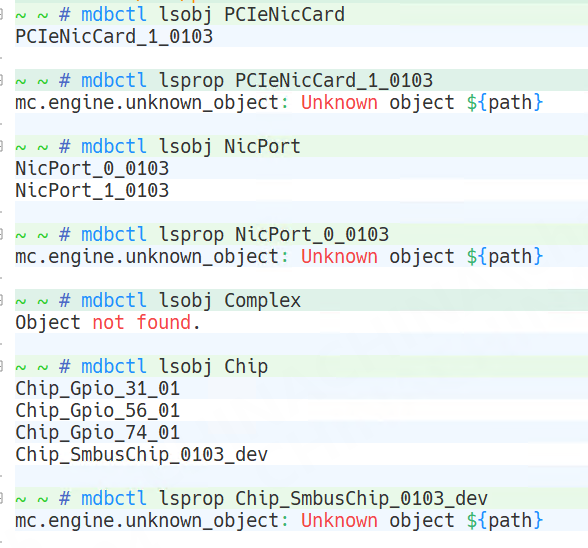Viewport: 588px width, 548px height.
Task: Click the unknown_object error below the PCIeNicCard lsprop command
Action: pyautogui.click(x=279, y=102)
